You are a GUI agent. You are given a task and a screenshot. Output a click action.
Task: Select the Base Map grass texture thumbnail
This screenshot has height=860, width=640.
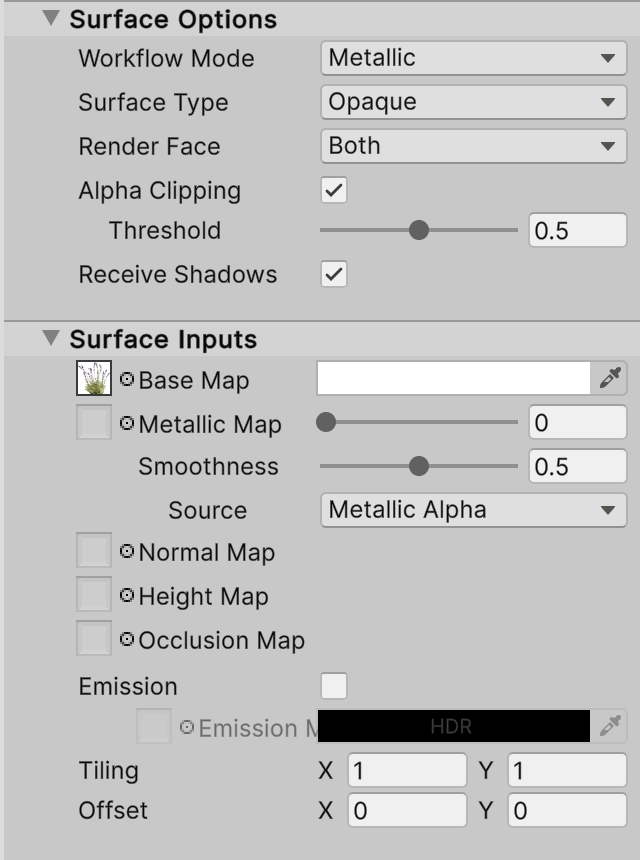(94, 379)
